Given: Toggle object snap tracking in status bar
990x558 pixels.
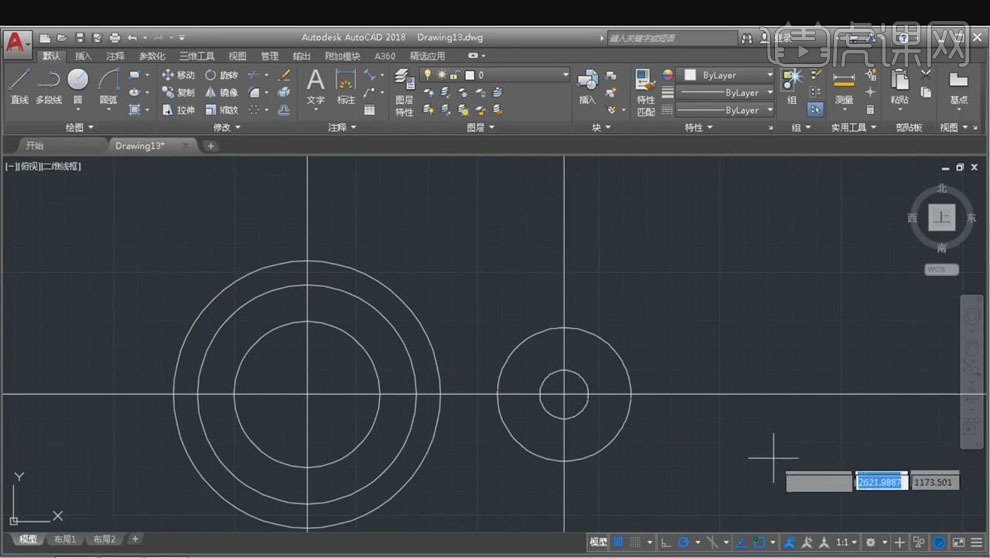Looking at the screenshot, I should click(x=741, y=542).
